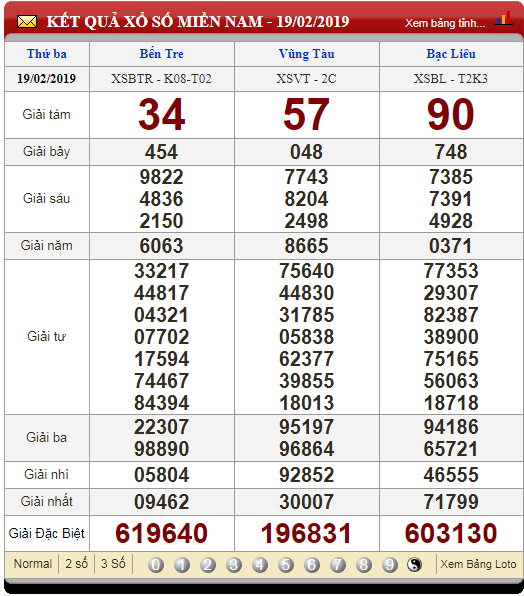Screen dimensions: 524x596
Task: Select digit 0 filter ball
Action: 156,565
